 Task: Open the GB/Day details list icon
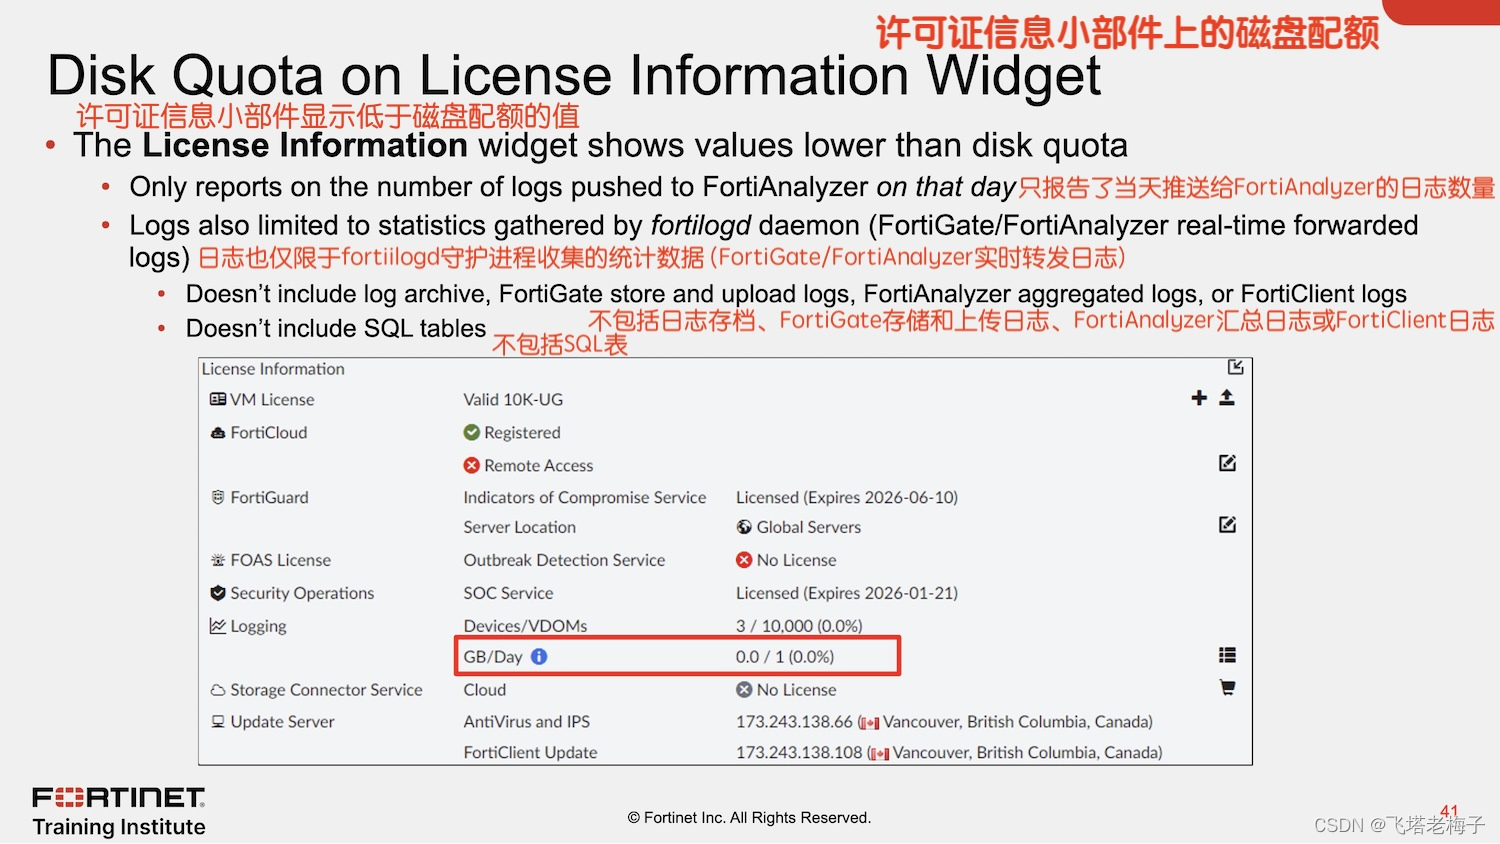[x=1227, y=655]
